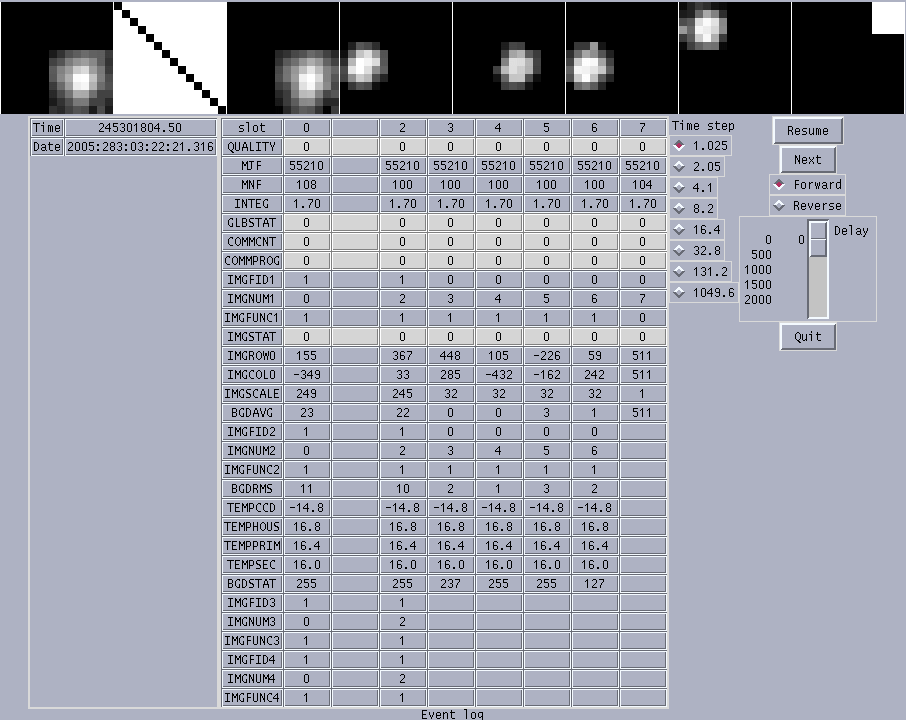Click the 'slot' header cell
The image size is (906, 720).
pos(252,128)
